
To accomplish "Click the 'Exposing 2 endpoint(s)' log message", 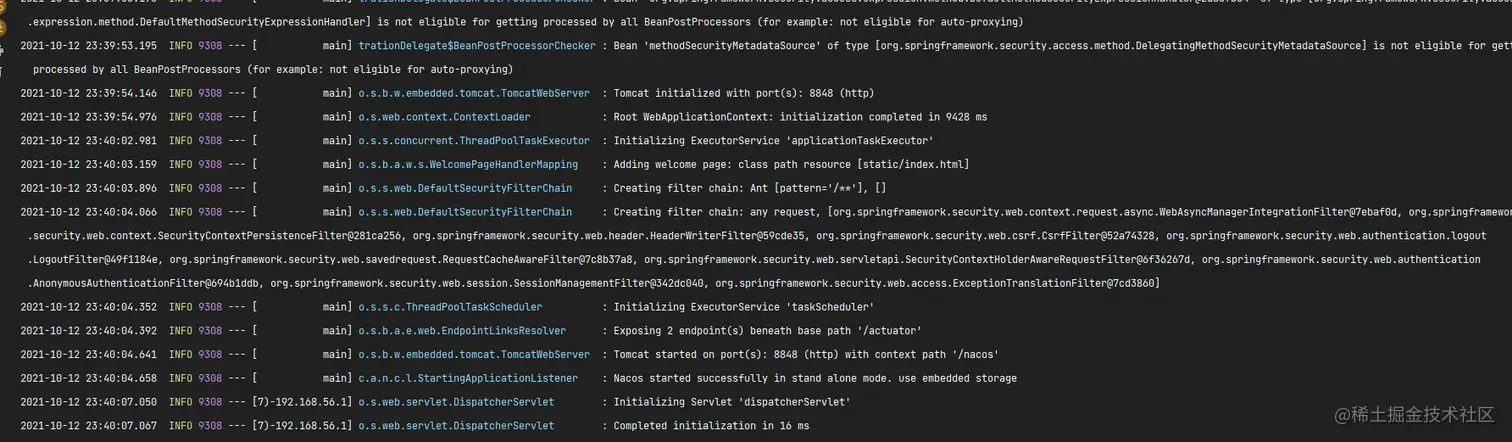I will pyautogui.click(x=767, y=331).
